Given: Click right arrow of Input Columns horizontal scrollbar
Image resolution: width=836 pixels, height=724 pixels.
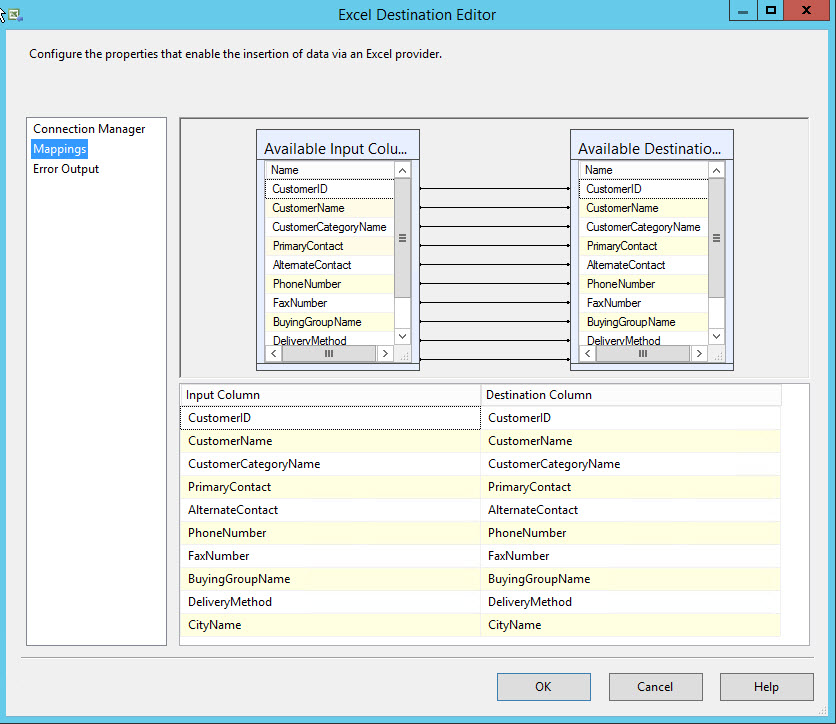Looking at the screenshot, I should point(385,353).
